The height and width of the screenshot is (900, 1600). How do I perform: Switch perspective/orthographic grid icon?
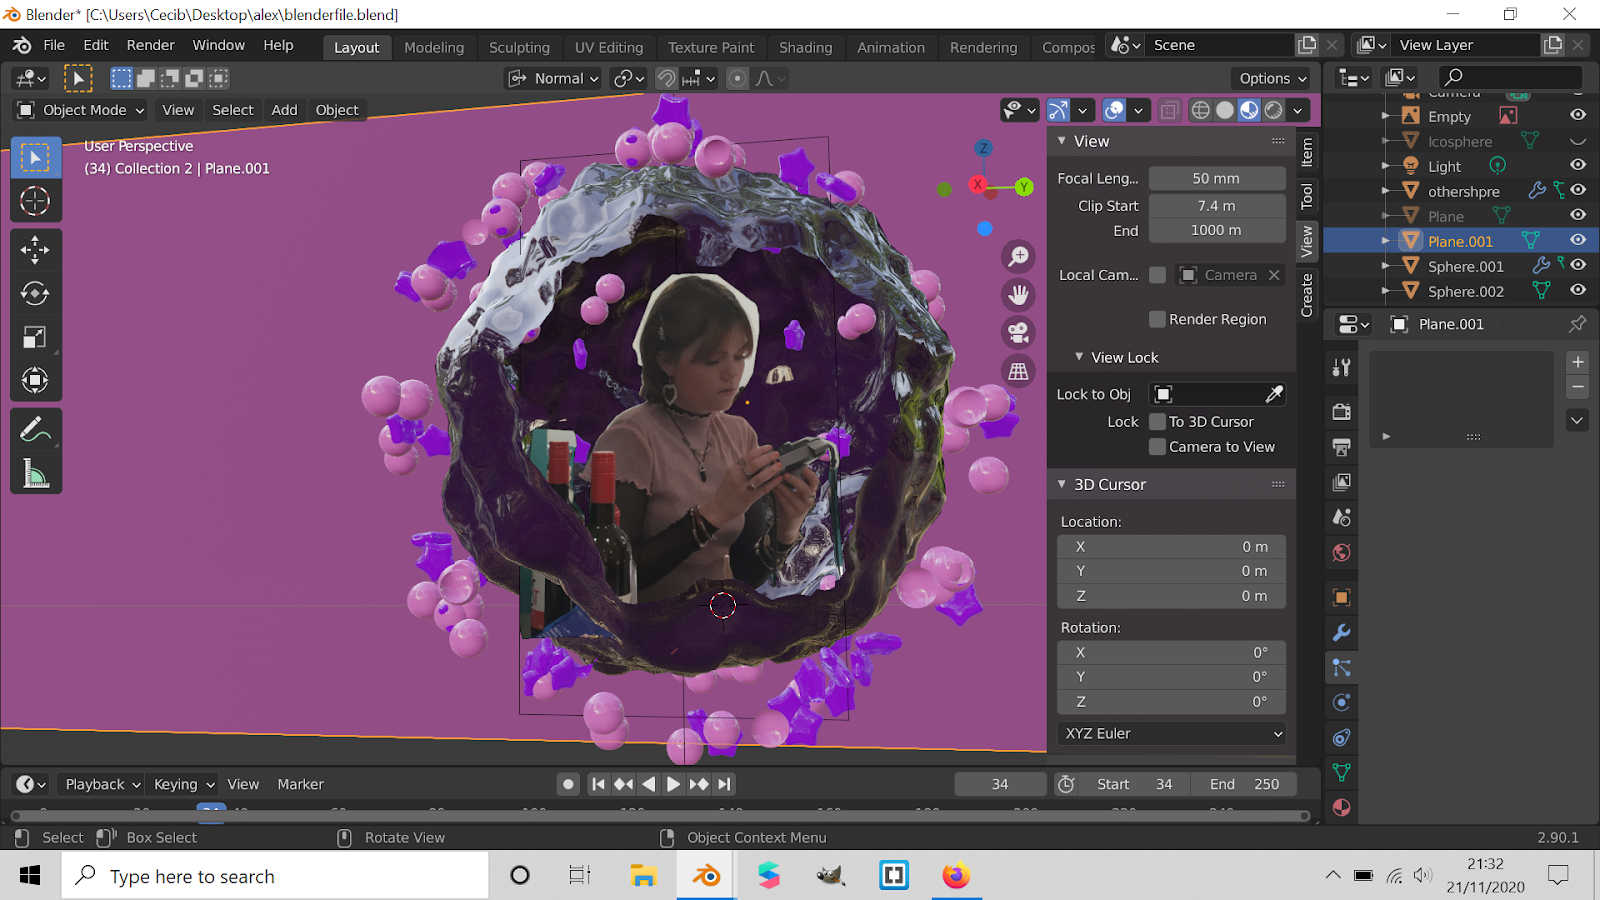(1018, 371)
